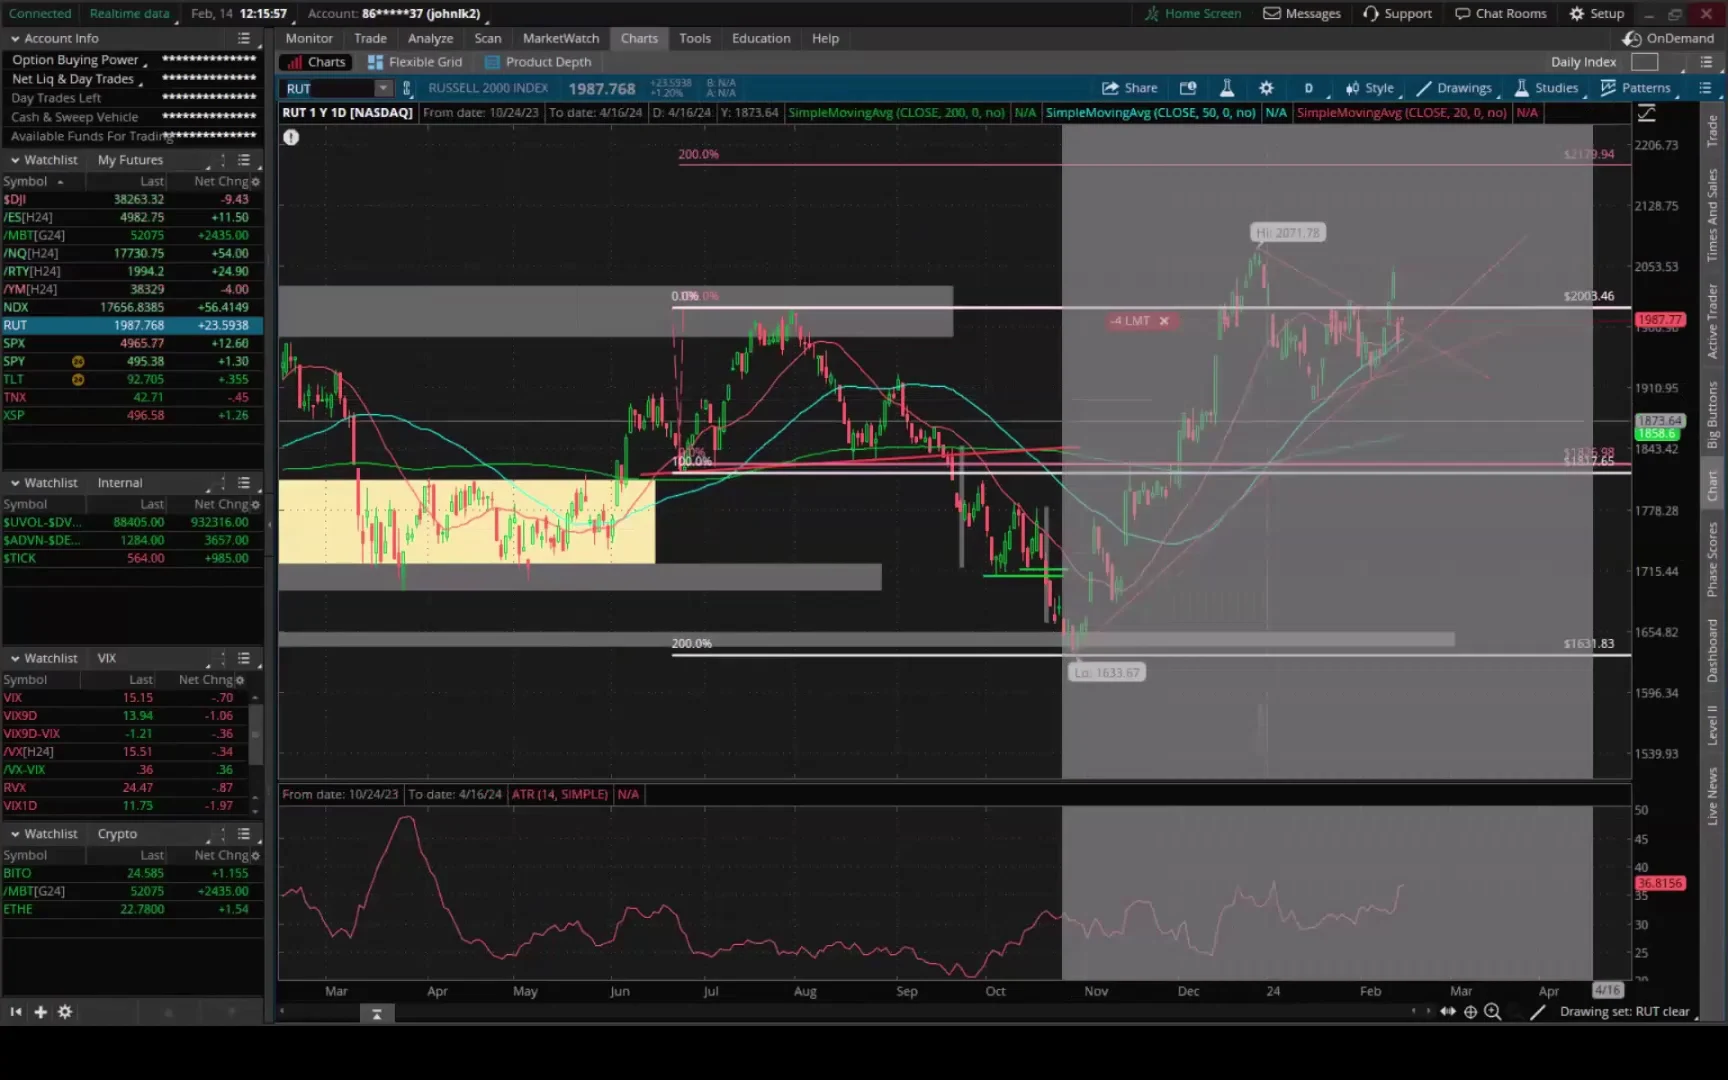Collapse the VIX watchlist
The height and width of the screenshot is (1080, 1728).
pos(15,659)
